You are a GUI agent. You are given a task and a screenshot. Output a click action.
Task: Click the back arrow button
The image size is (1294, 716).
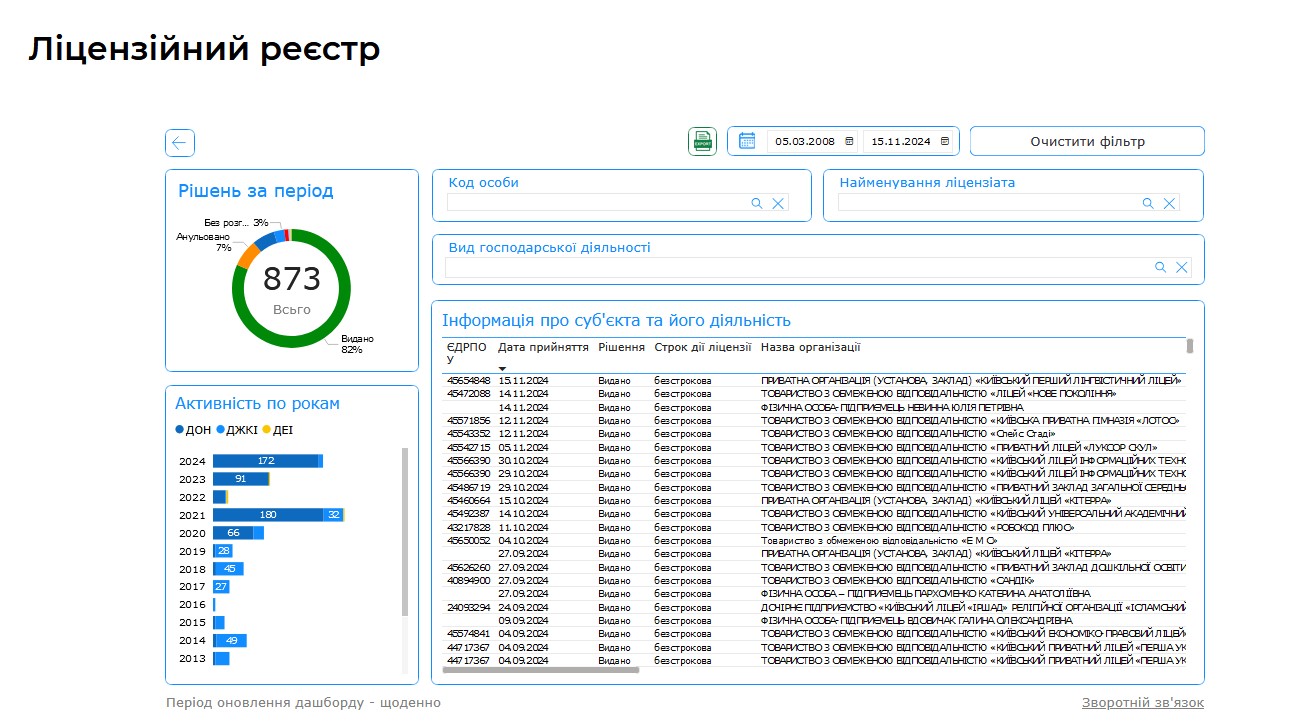(180, 143)
